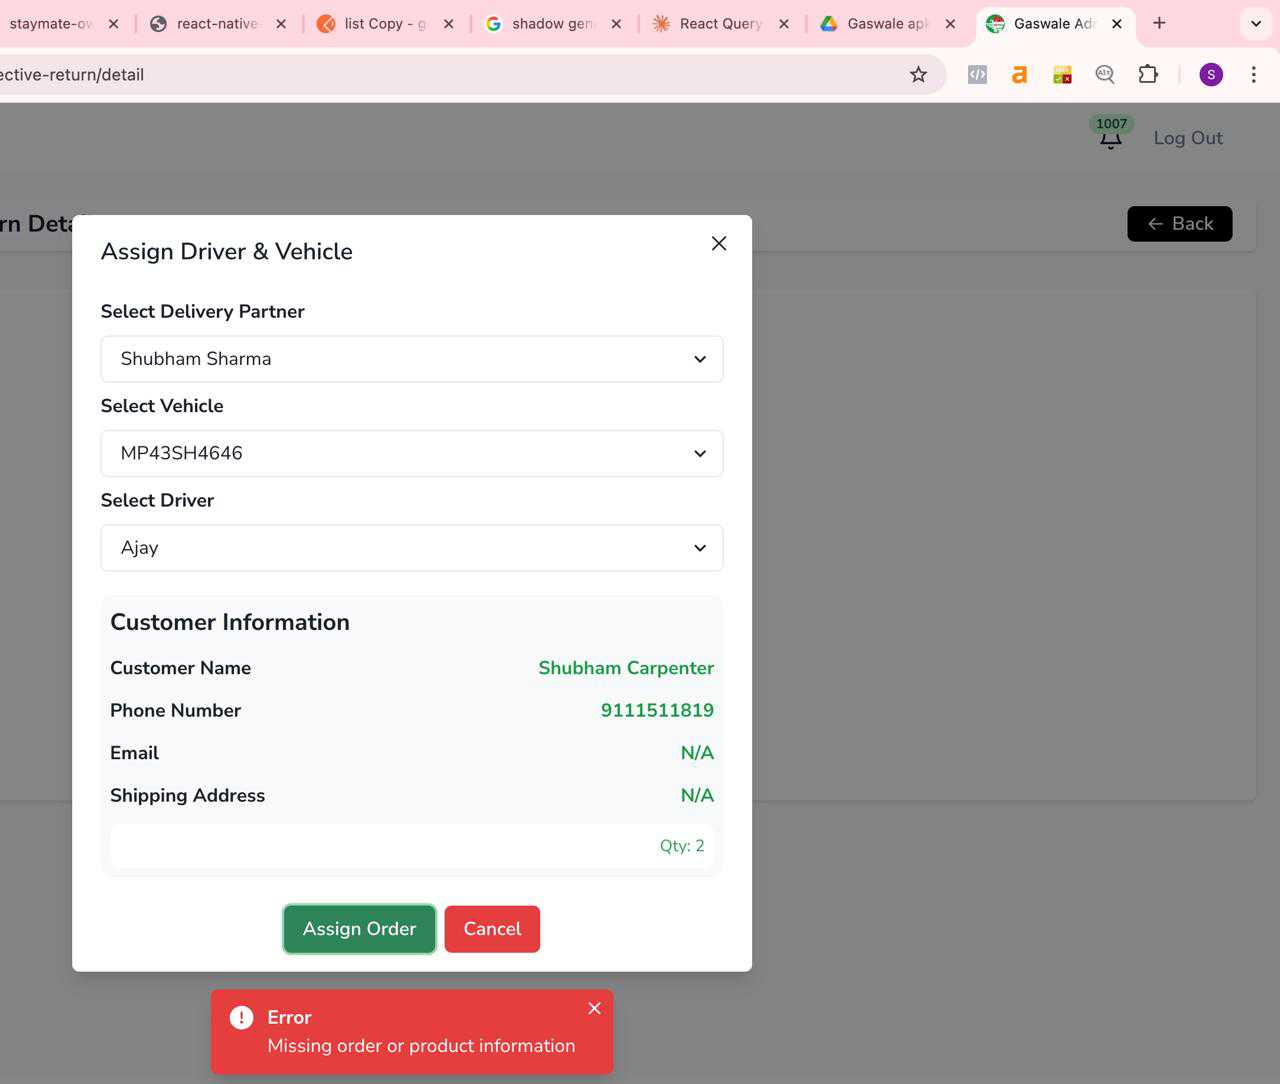
Task: Open Chrome's three-dot menu
Action: tap(1253, 75)
